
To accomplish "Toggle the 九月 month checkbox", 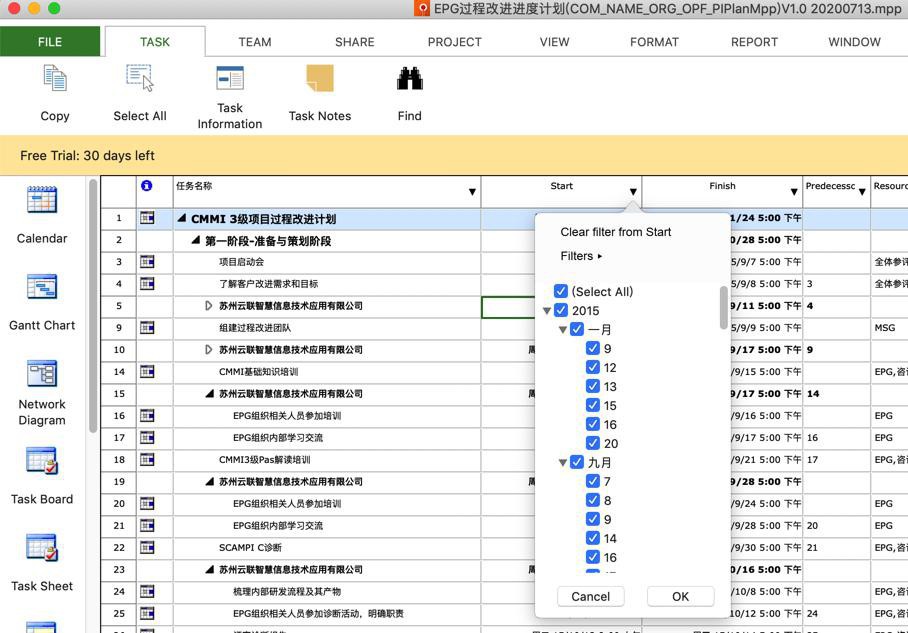I will tap(577, 462).
